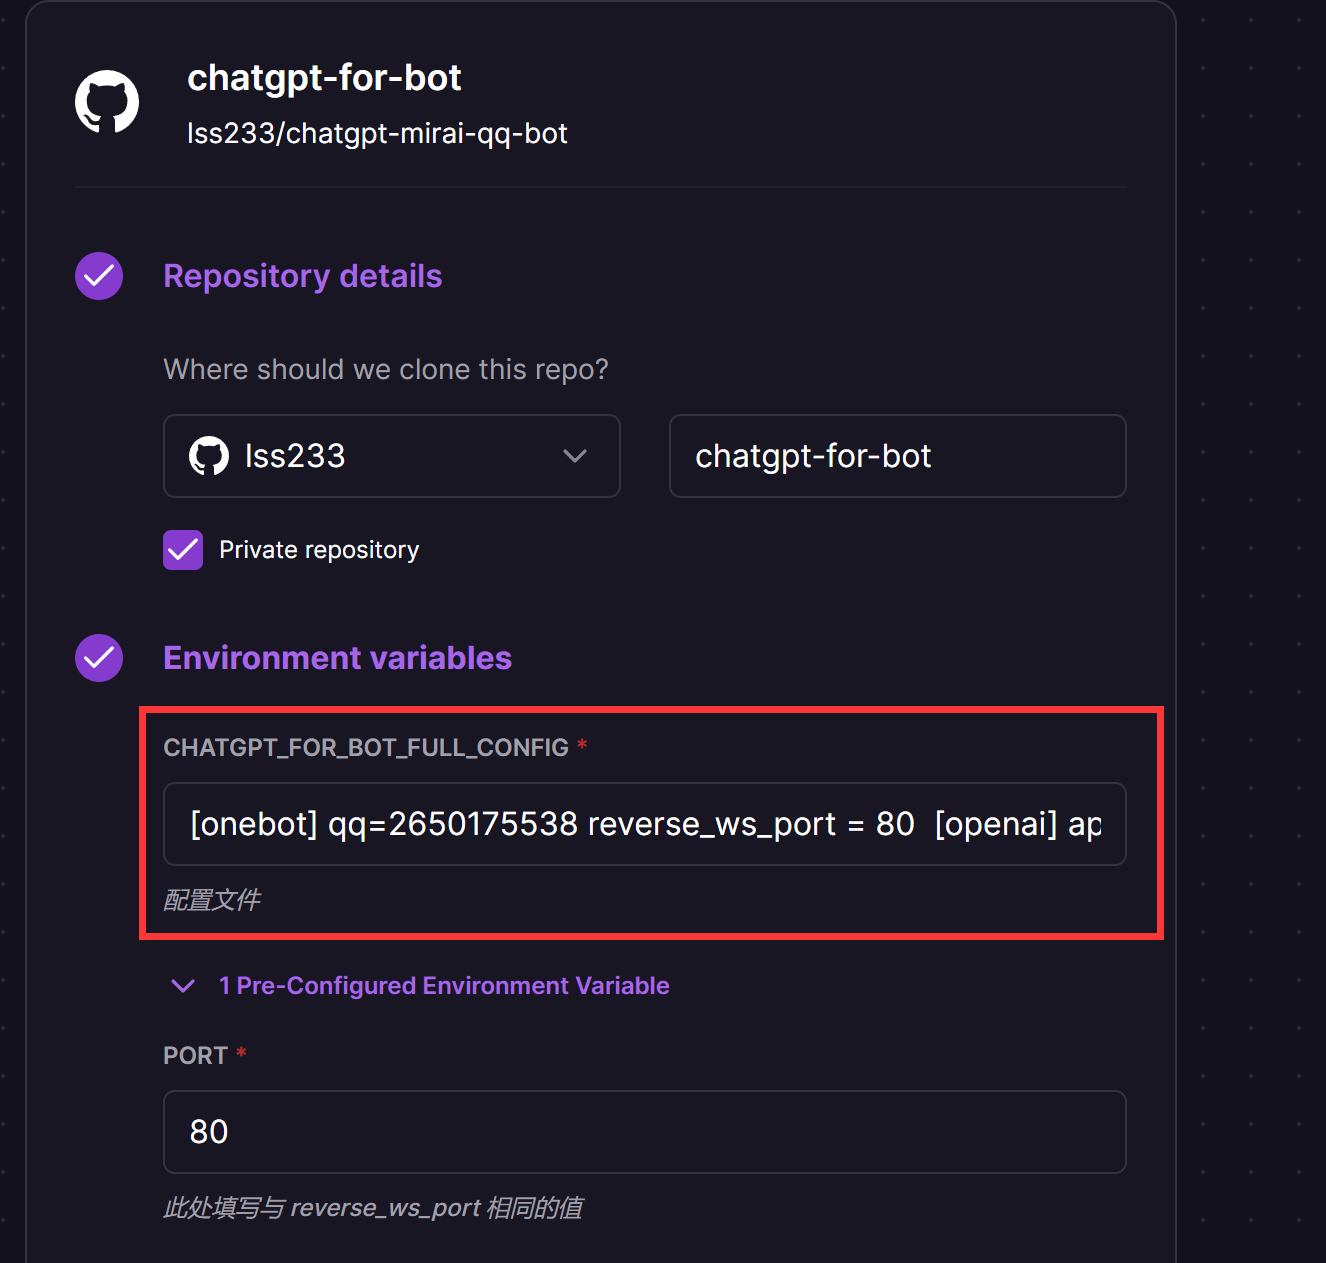The width and height of the screenshot is (1326, 1263).
Task: Click the "1 Pre-Configured Environment Variable" text
Action: coord(444,986)
